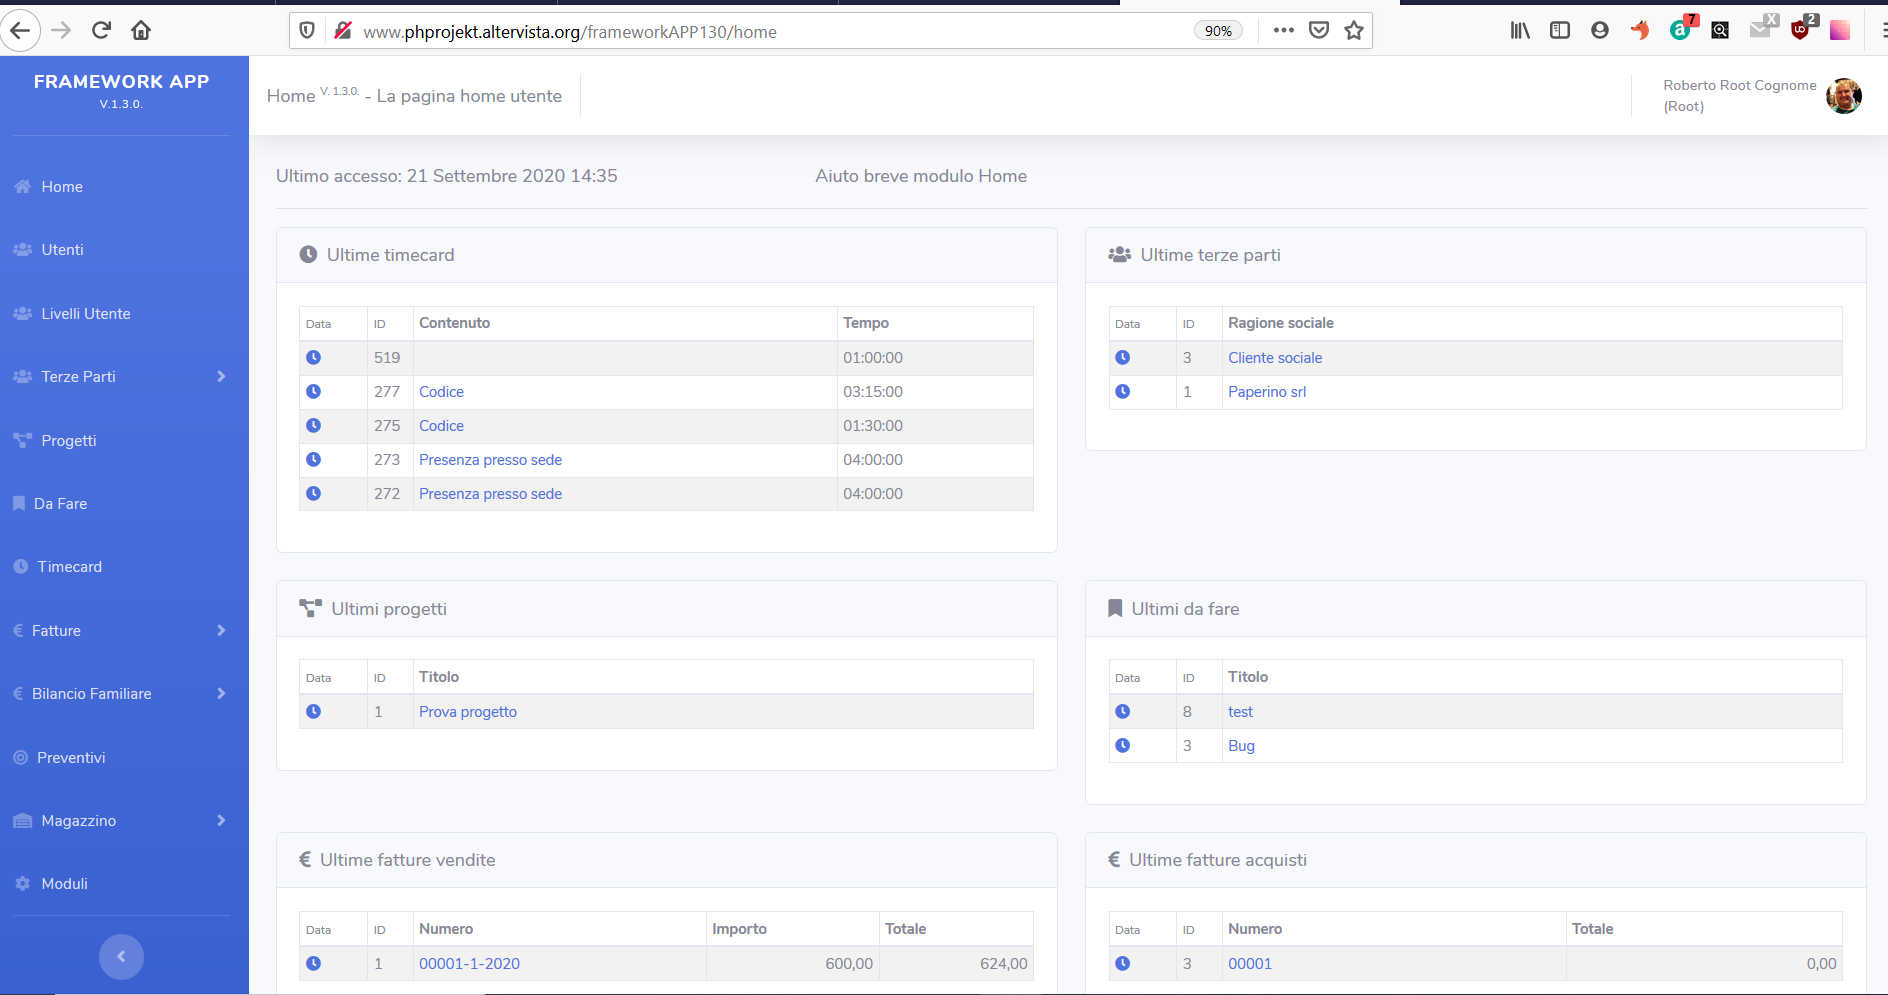1888x995 pixels.
Task: Click the browser reload icon
Action: pyautogui.click(x=101, y=30)
